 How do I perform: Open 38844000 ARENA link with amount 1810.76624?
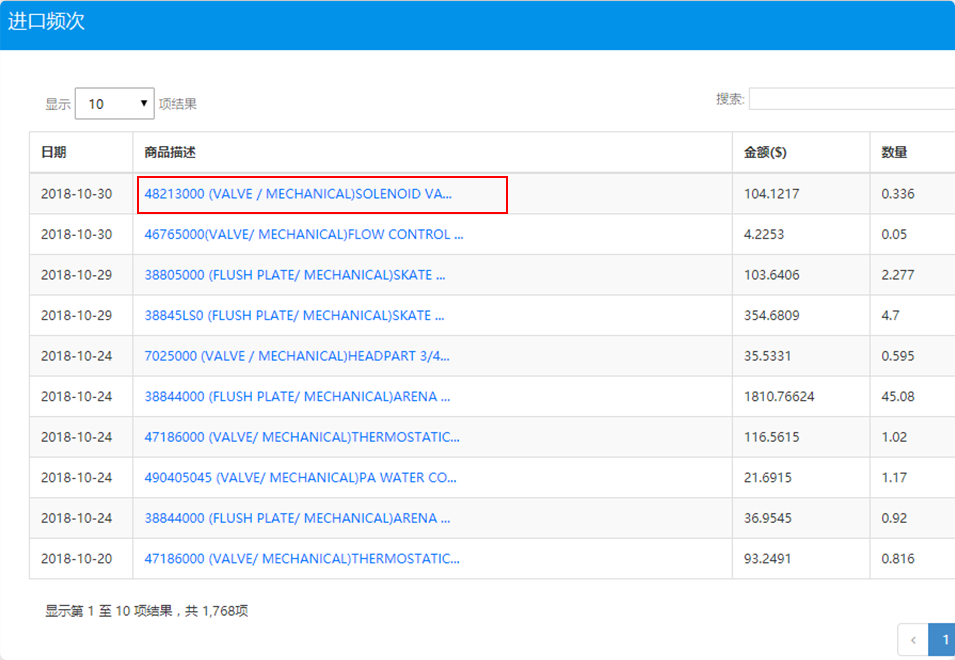pyautogui.click(x=297, y=396)
